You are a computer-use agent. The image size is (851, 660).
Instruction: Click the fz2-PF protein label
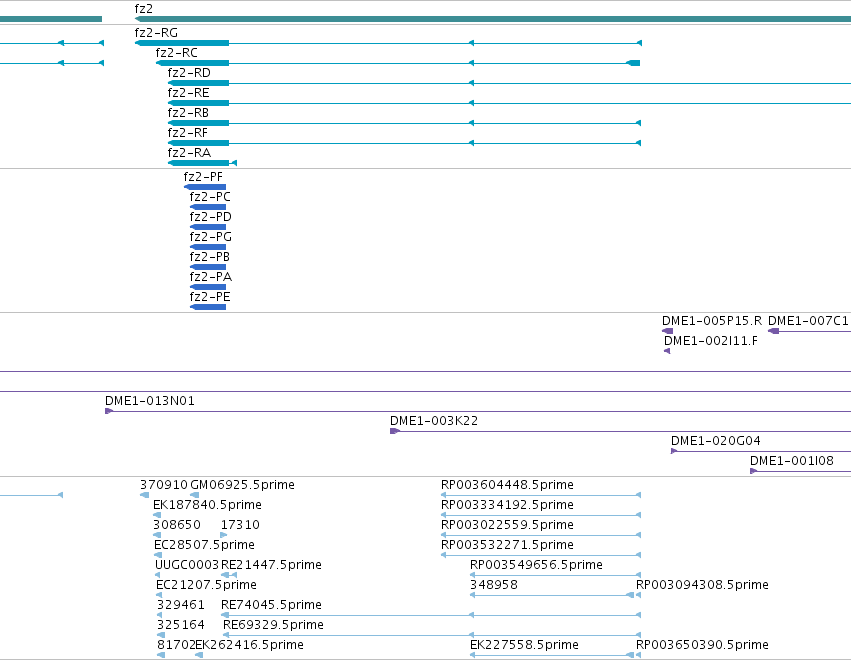pos(204,177)
